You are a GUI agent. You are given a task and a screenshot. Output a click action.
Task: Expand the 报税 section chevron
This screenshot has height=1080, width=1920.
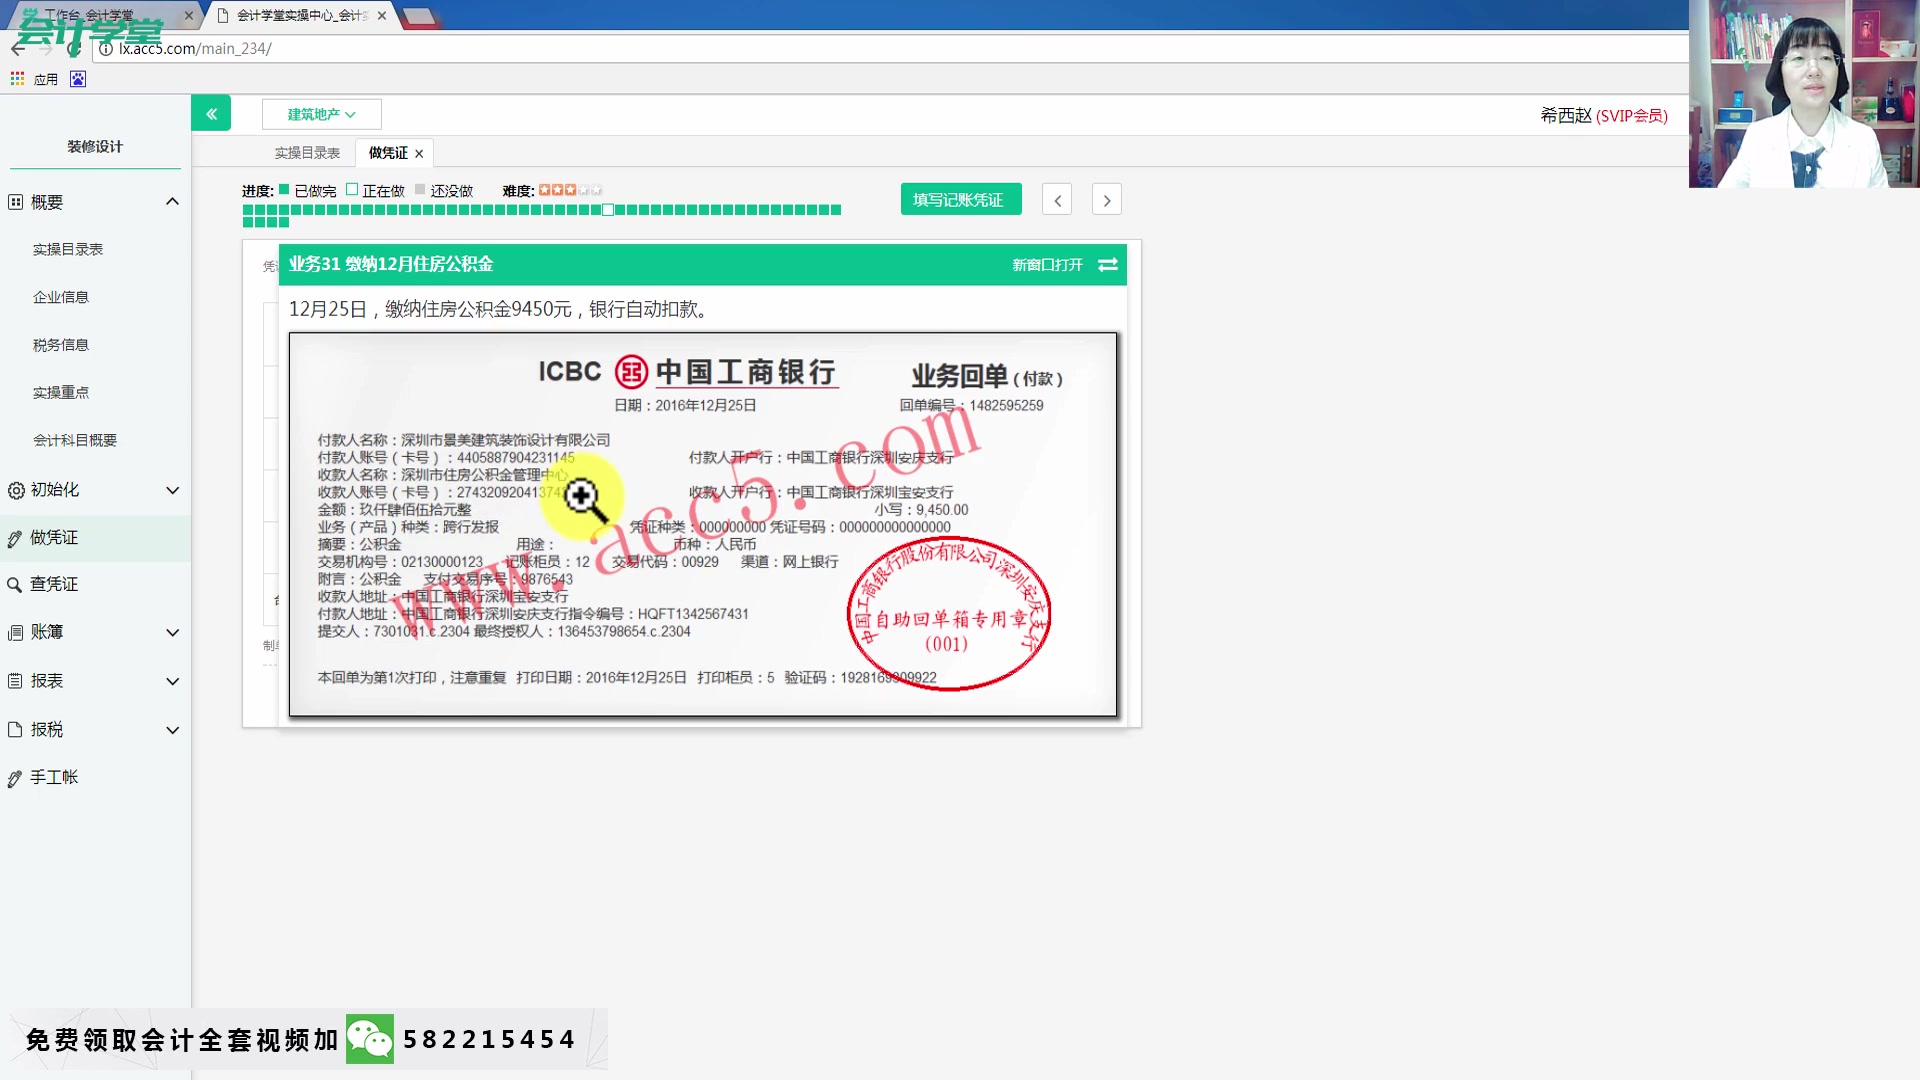[172, 730]
